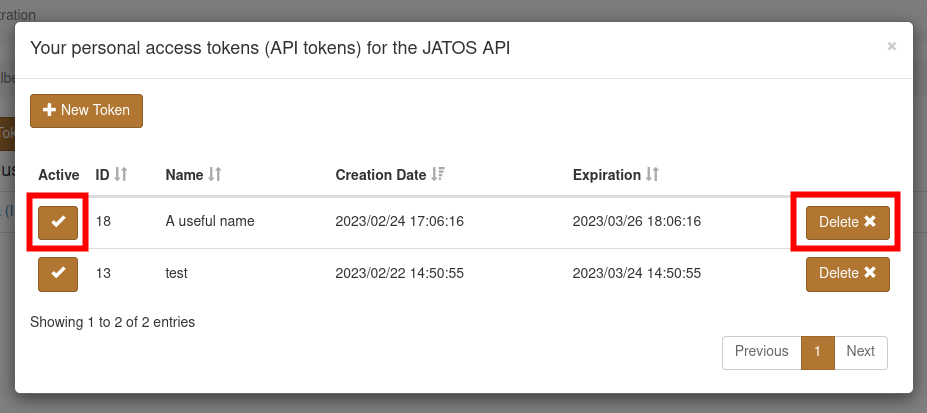Viewport: 927px width, 413px height.
Task: Select the 'A useful name' cell
Action: [x=210, y=222]
